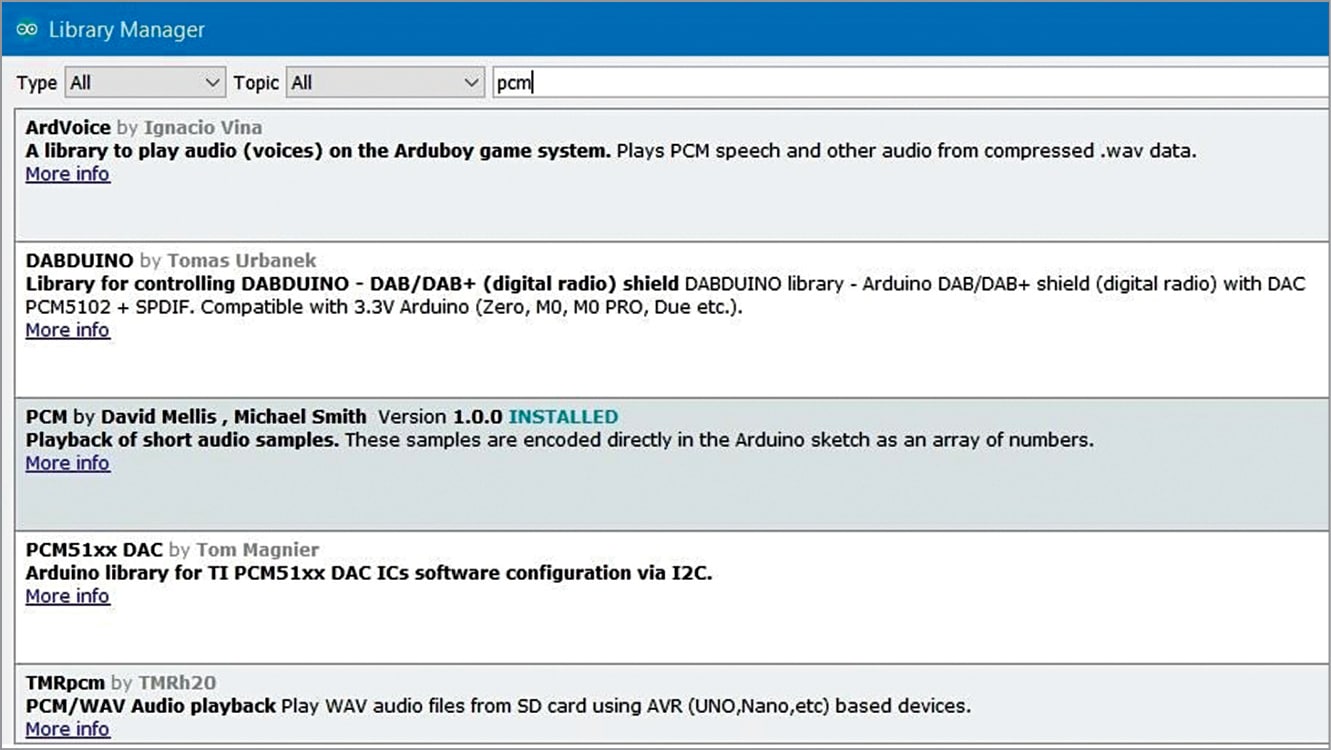This screenshot has width=1331, height=750.
Task: Open More info for the DABDUINO library
Action: (67, 330)
